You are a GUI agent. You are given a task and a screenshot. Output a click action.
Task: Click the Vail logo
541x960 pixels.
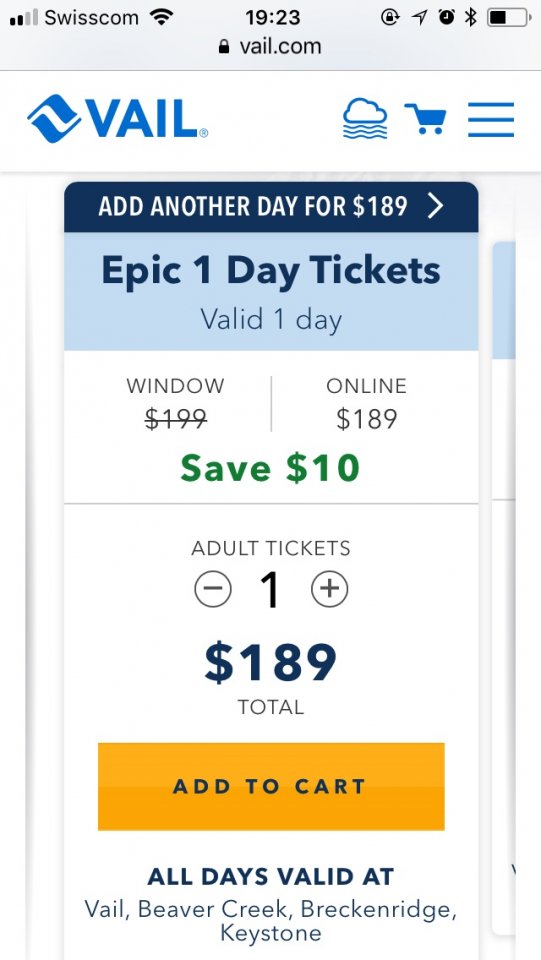coord(118,119)
